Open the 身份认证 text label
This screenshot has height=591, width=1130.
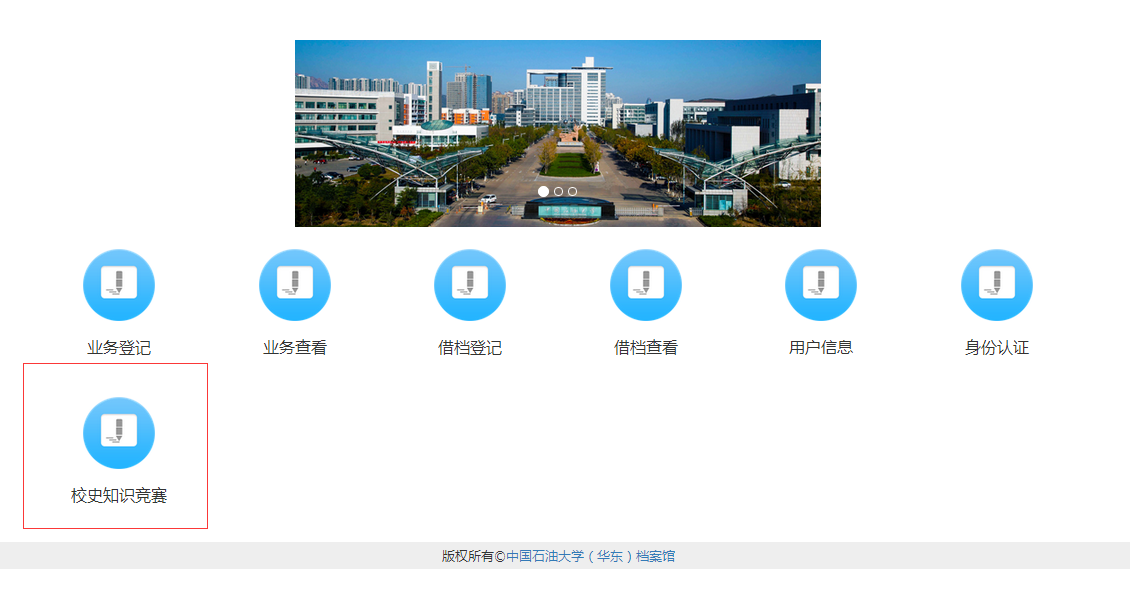pos(997,348)
